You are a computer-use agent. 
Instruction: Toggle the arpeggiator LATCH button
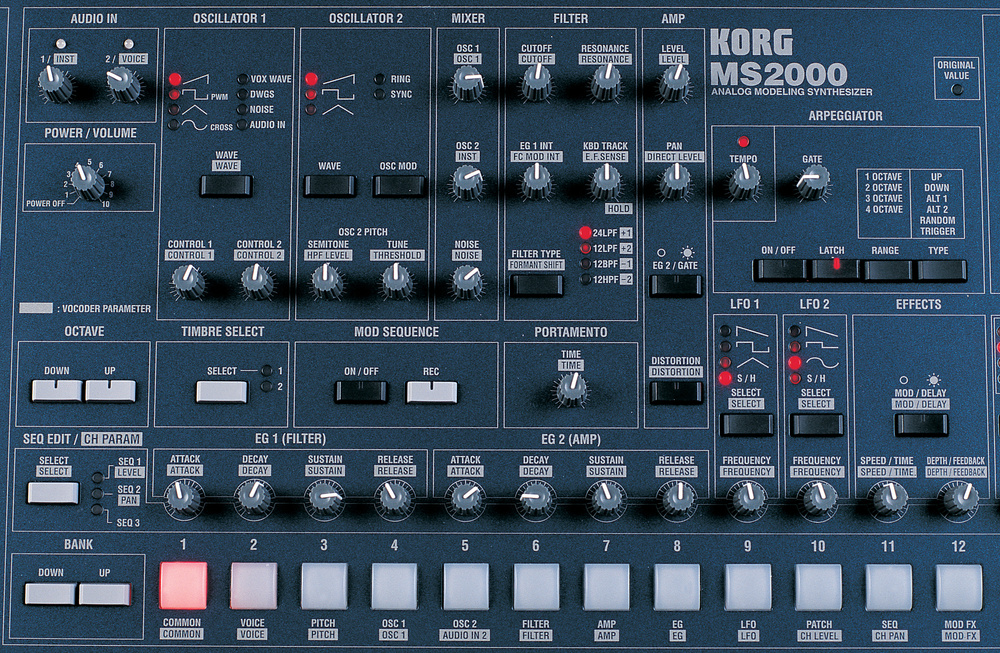(x=833, y=270)
